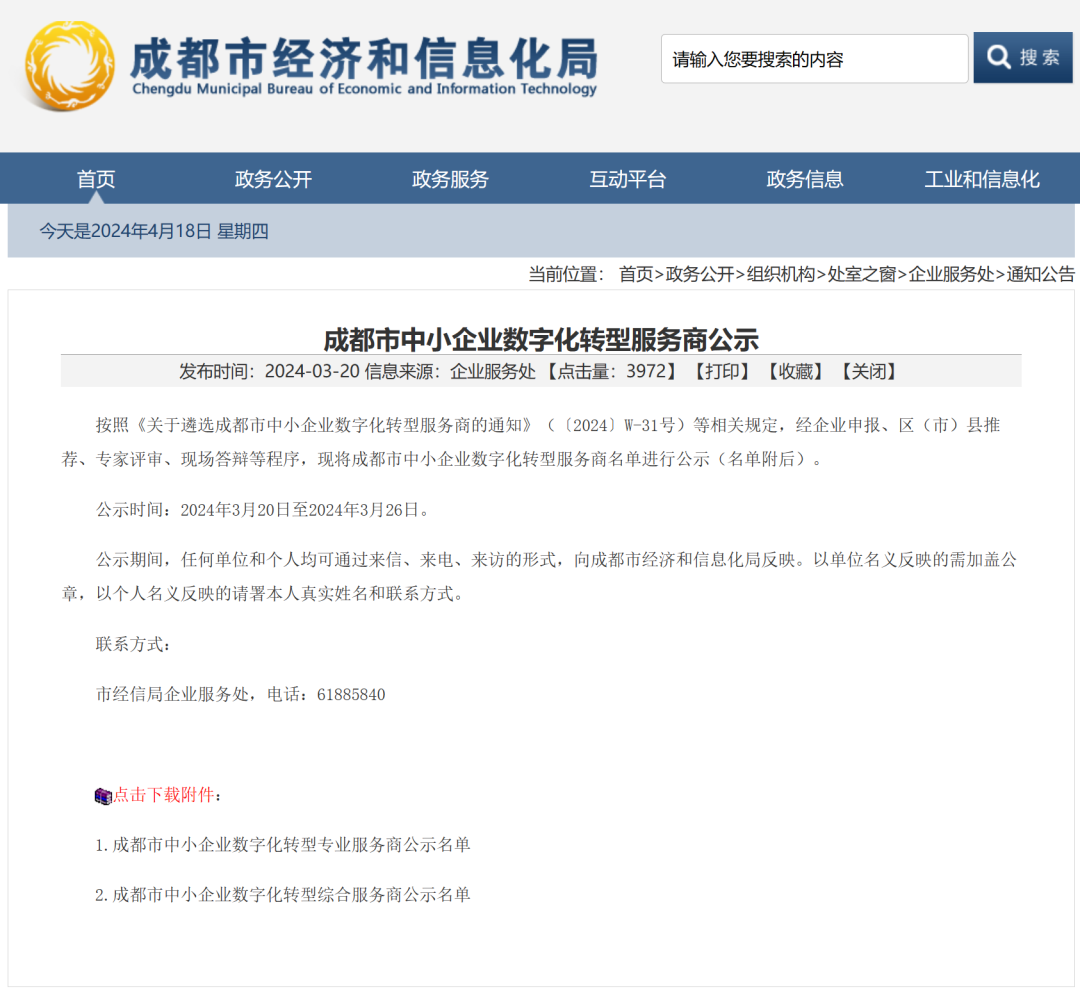Screen dimensions: 1080x989
Task: Select 互动平台 in the navigation bar
Action: [x=627, y=179]
